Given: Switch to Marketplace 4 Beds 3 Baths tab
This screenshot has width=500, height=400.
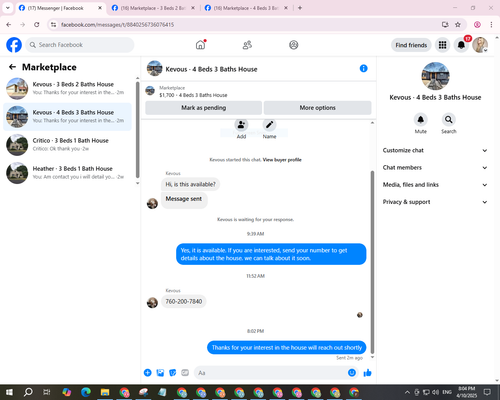Looking at the screenshot, I should [246, 8].
